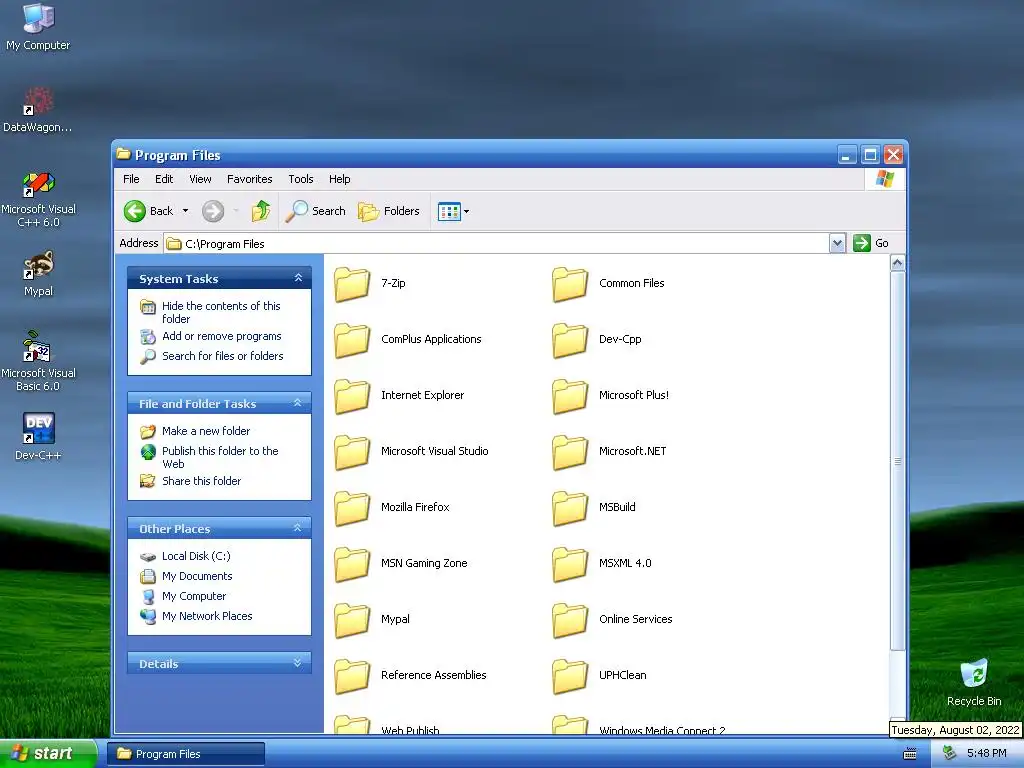Screen dimensions: 1024x768
Task: Go to My Documents in Other Places
Action: [x=197, y=576]
